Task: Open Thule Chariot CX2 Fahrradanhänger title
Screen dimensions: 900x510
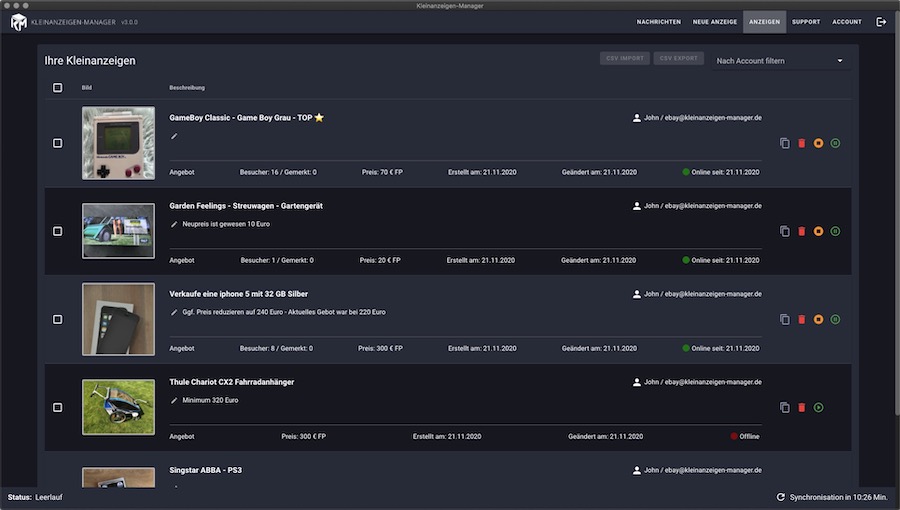Action: point(231,382)
